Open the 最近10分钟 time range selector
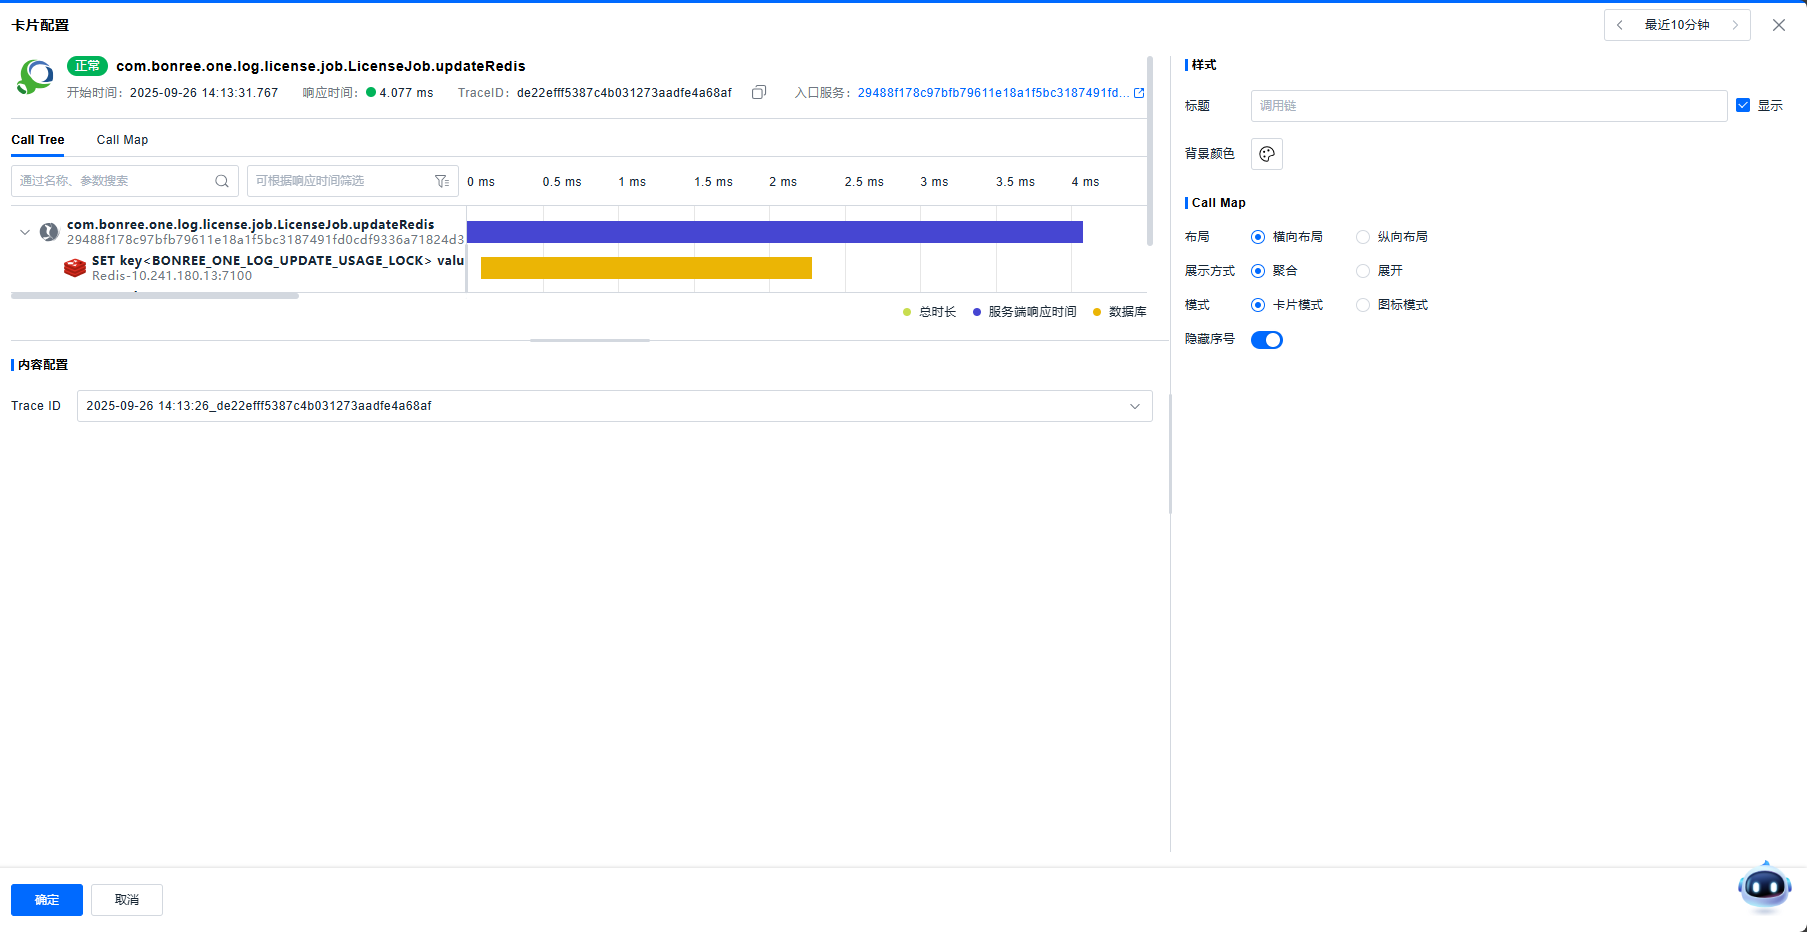 [x=1677, y=25]
